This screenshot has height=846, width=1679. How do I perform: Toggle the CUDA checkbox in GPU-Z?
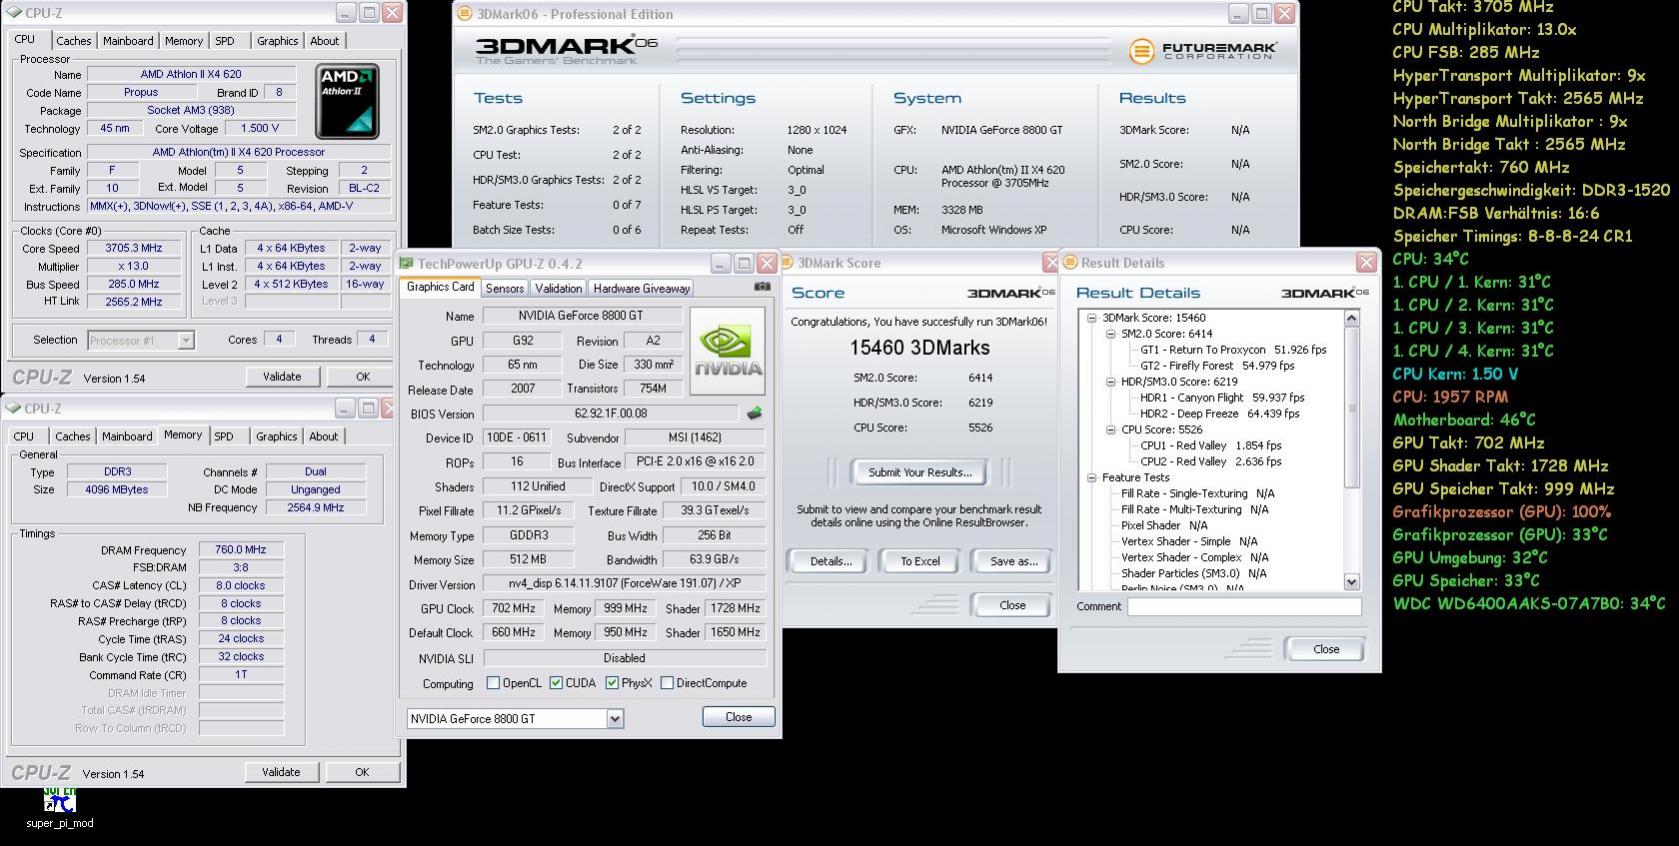click(556, 683)
